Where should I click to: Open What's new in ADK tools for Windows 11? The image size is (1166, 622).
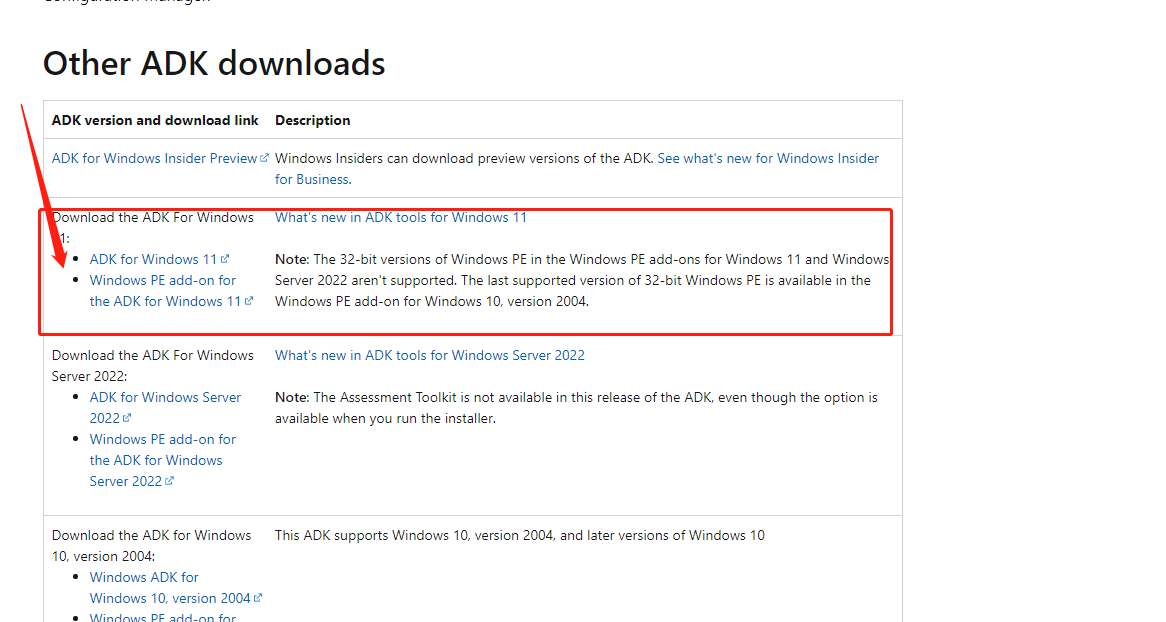coord(401,217)
